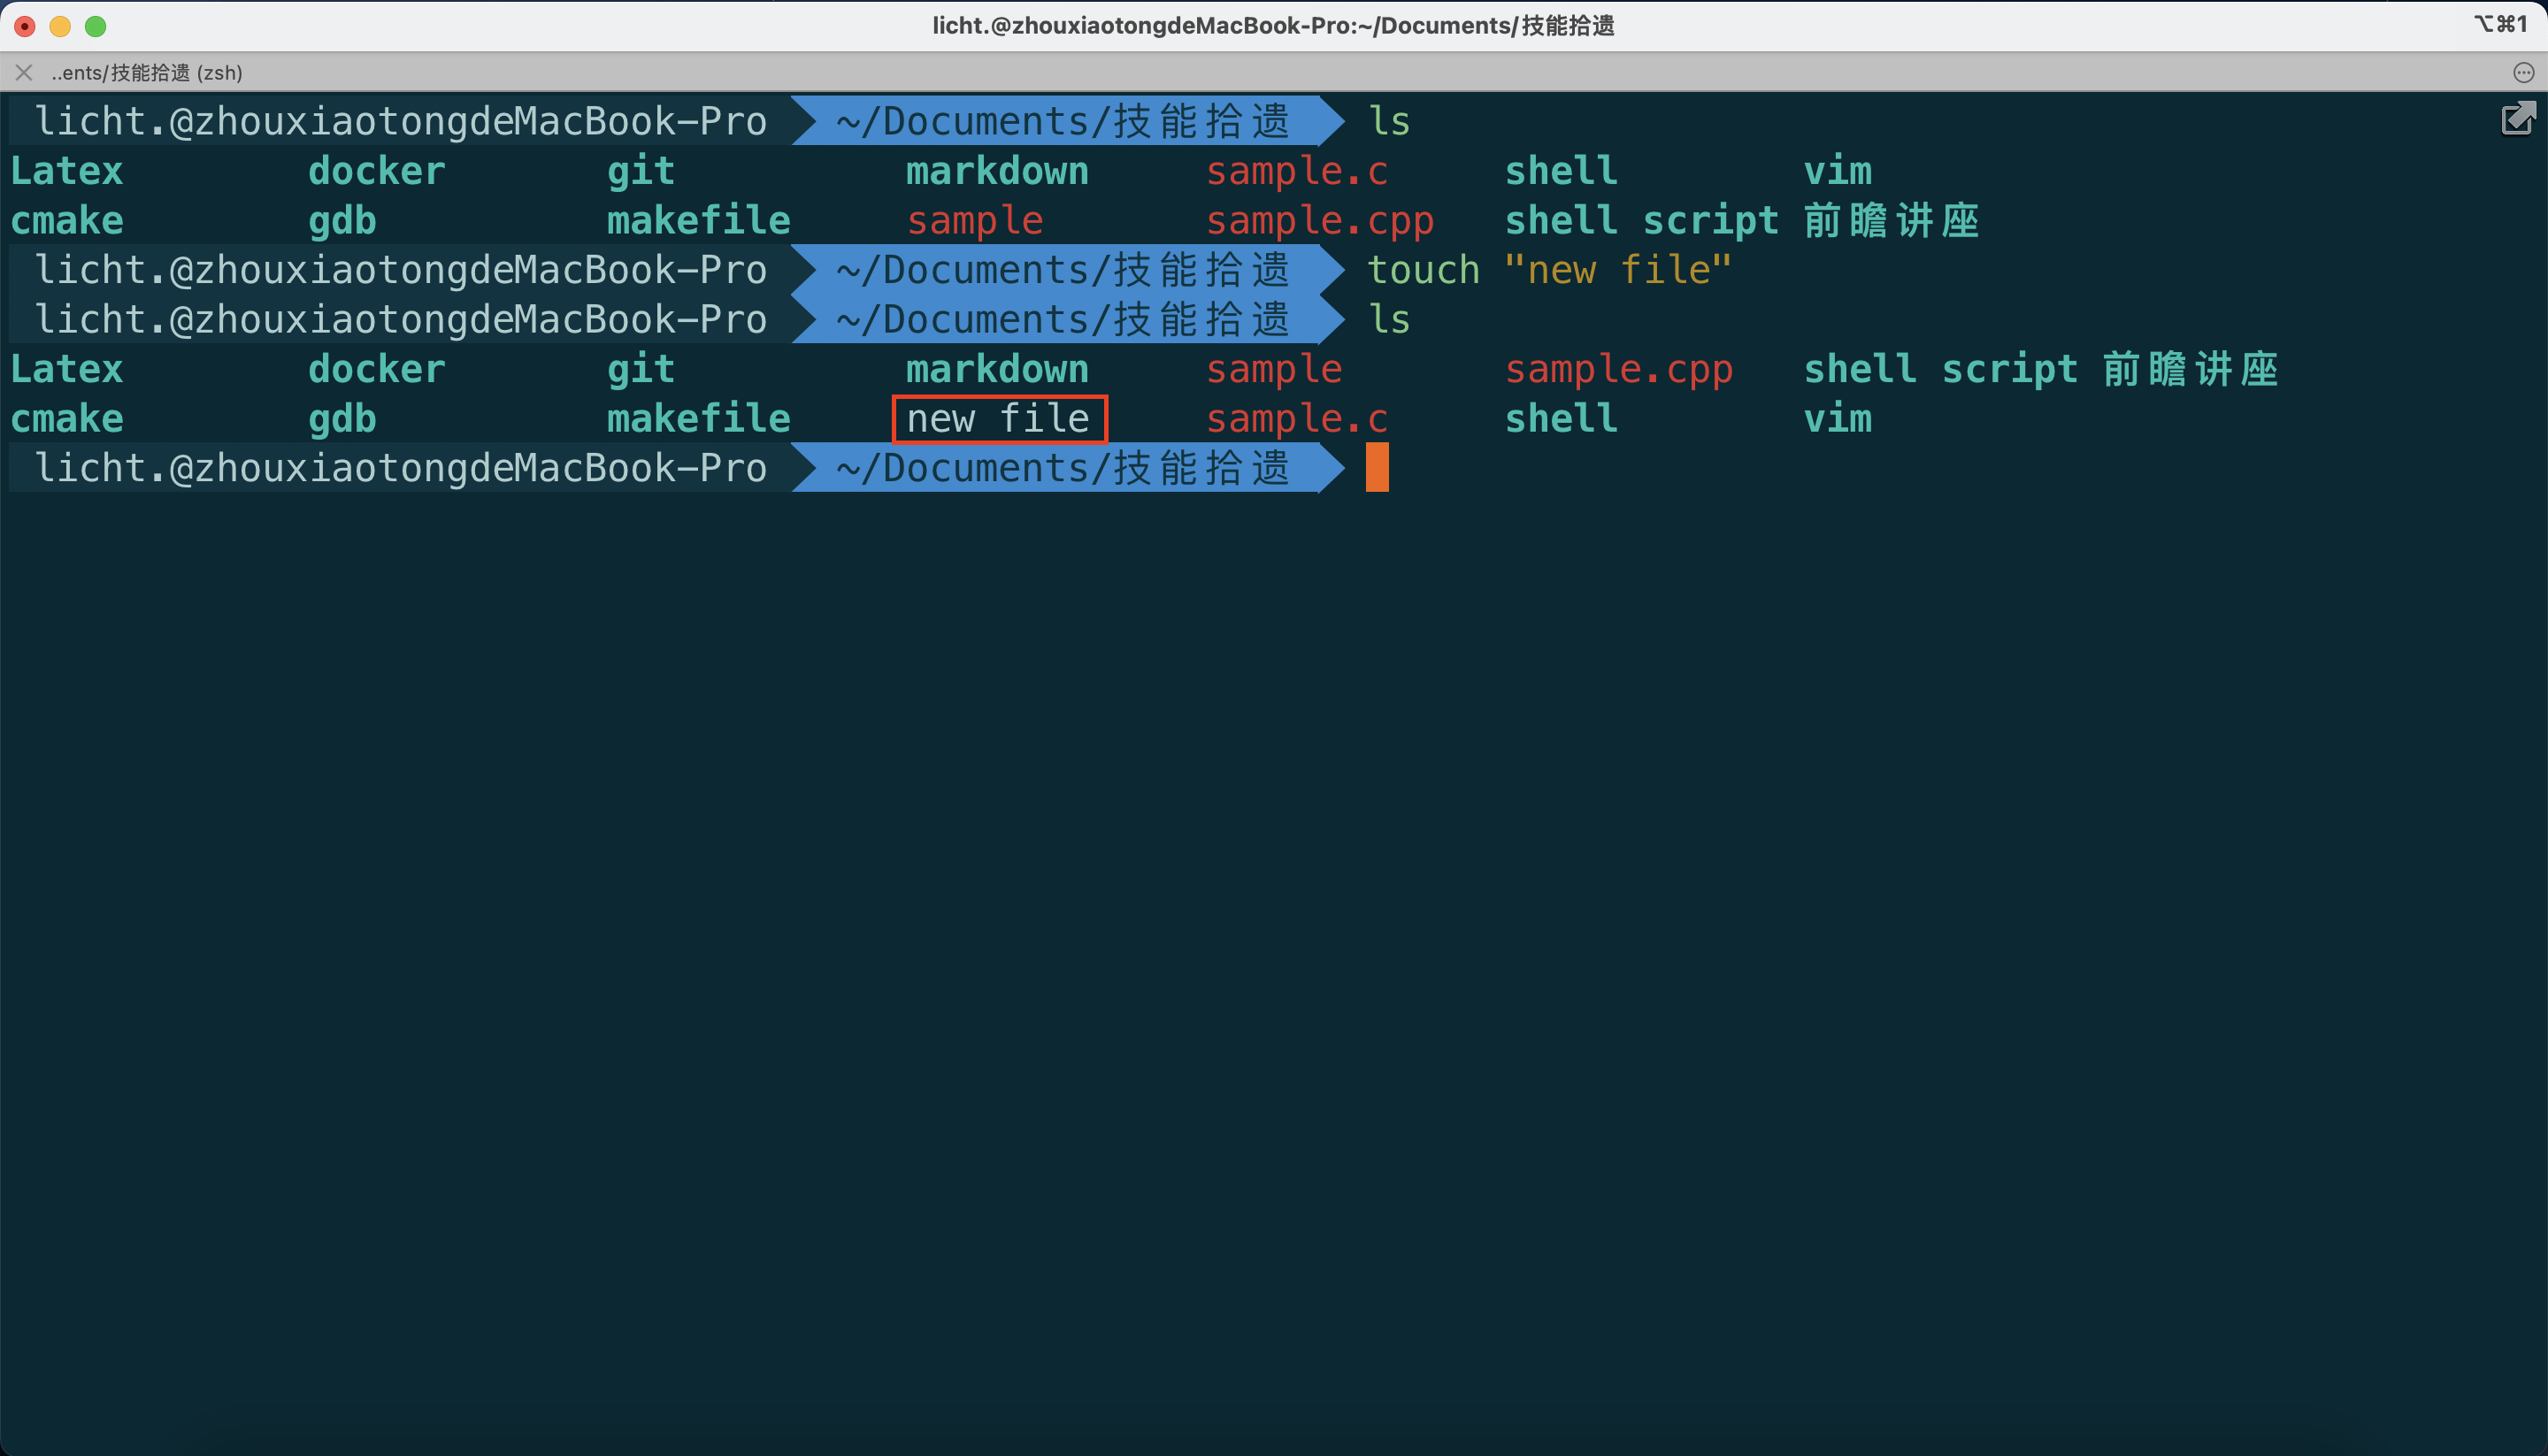Close the zsh tab with the X icon
Screen dimensions: 2548x1456
click(x=24, y=72)
